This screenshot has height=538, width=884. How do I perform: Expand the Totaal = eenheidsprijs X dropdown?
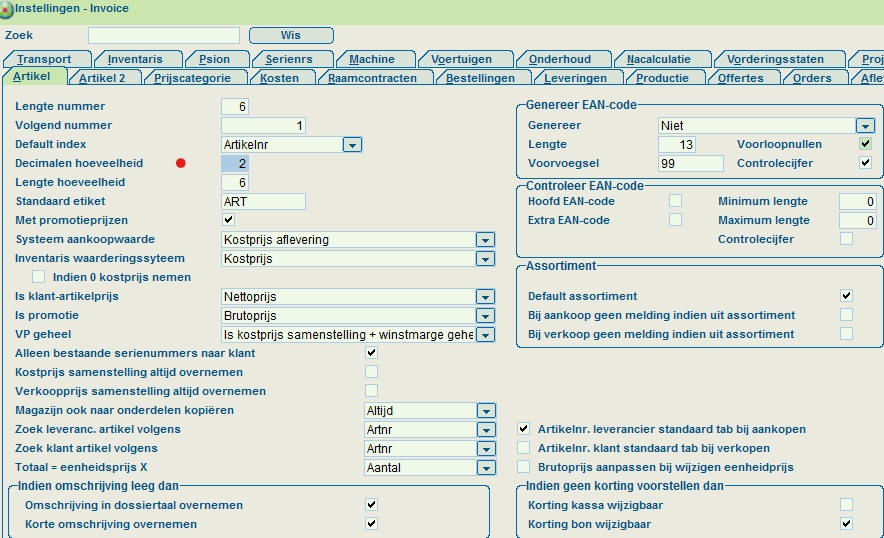[x=485, y=468]
